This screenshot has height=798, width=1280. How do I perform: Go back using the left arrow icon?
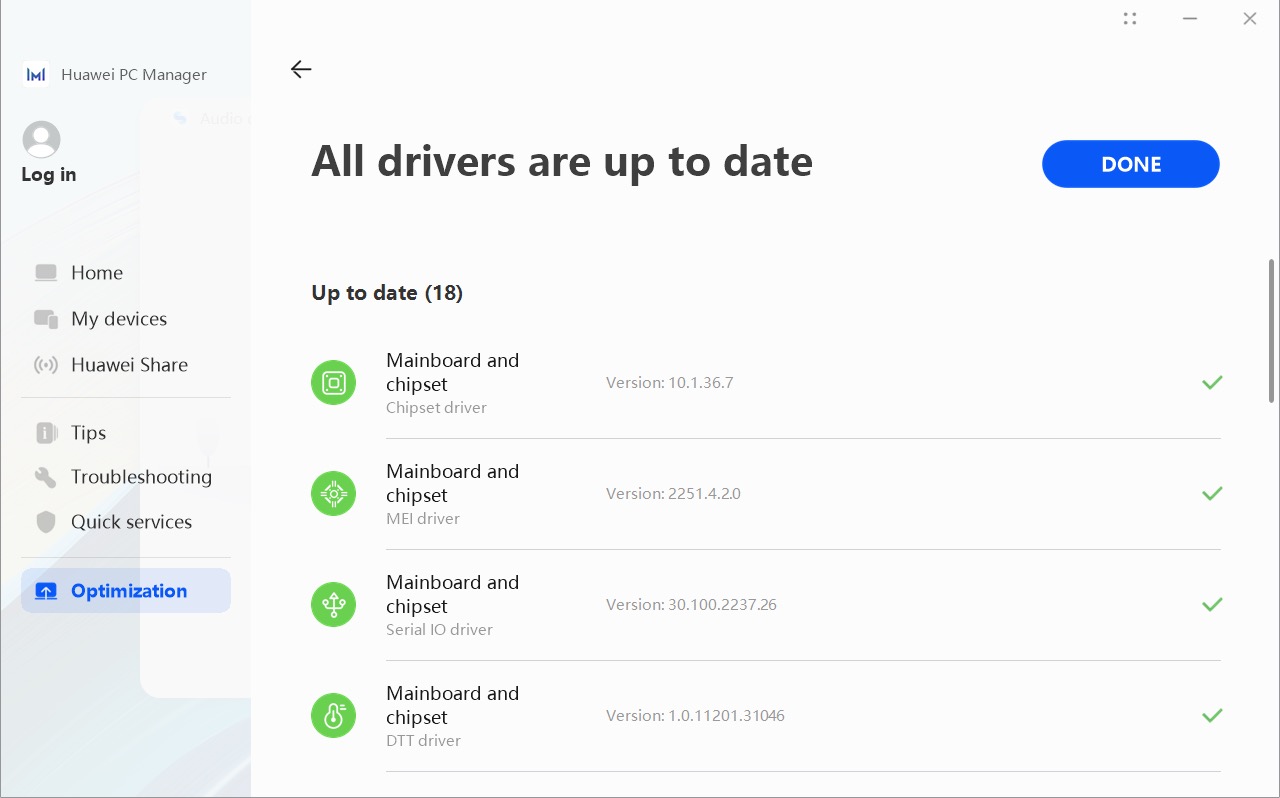301,69
